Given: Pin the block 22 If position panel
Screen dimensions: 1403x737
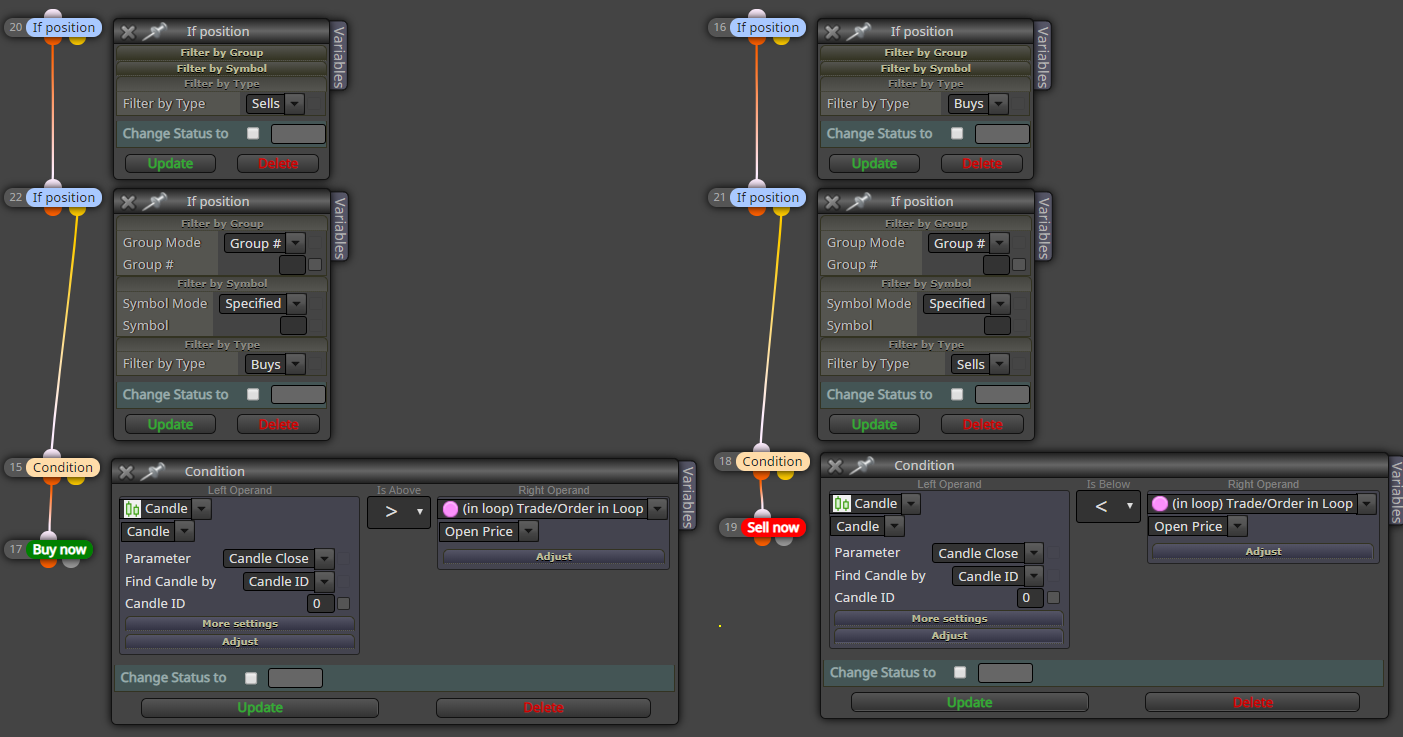Looking at the screenshot, I should click(154, 202).
